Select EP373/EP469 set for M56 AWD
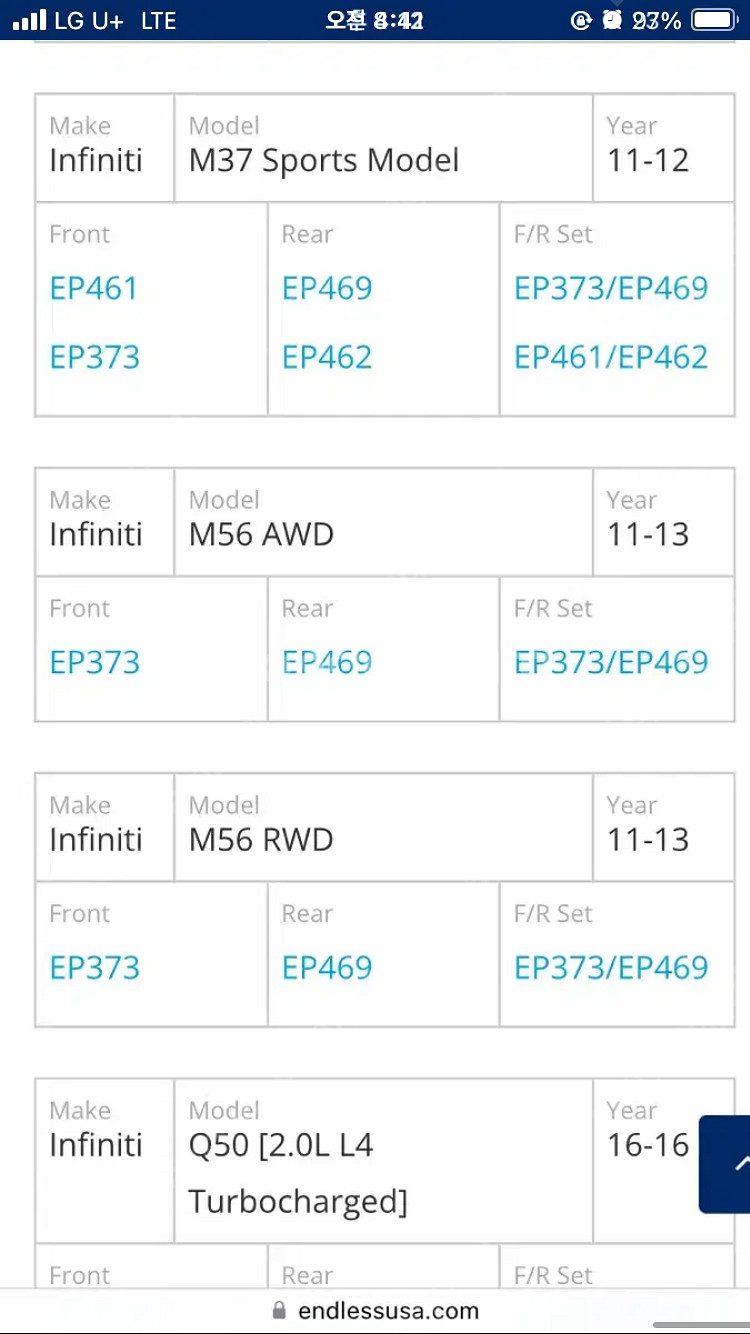The width and height of the screenshot is (750, 1334). click(x=611, y=662)
